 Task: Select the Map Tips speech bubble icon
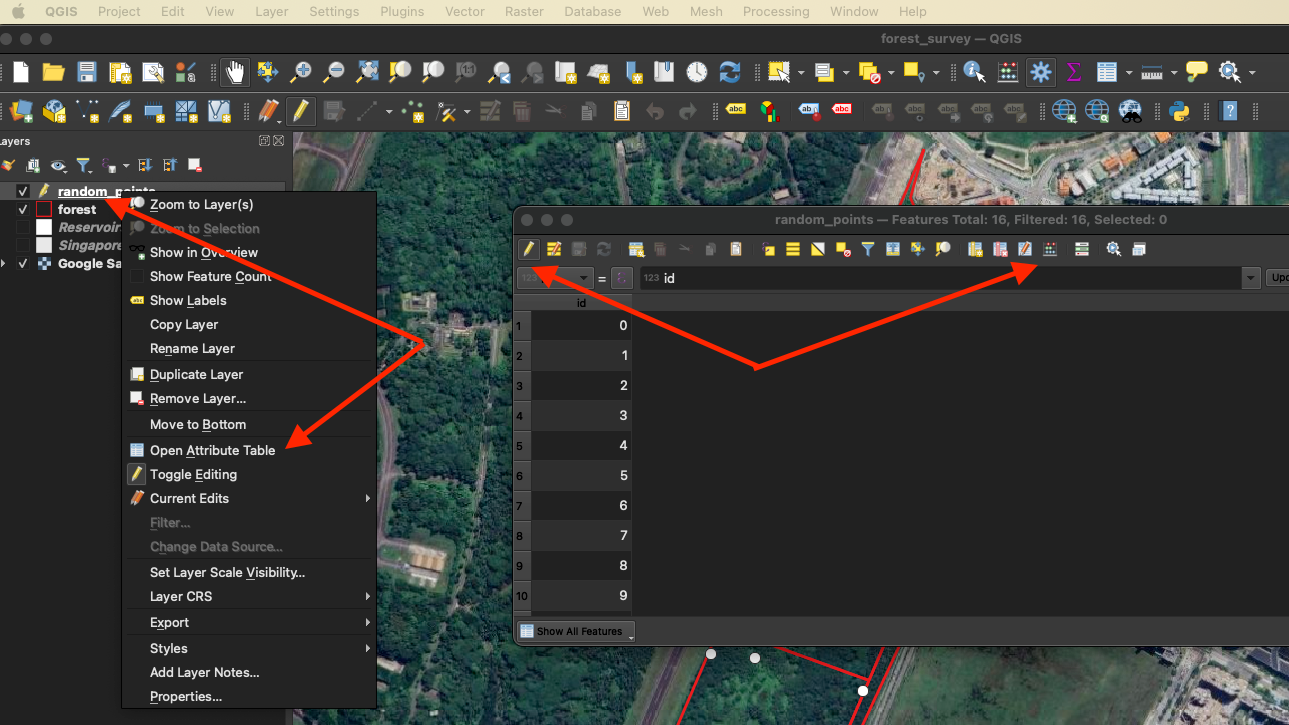pos(1196,72)
